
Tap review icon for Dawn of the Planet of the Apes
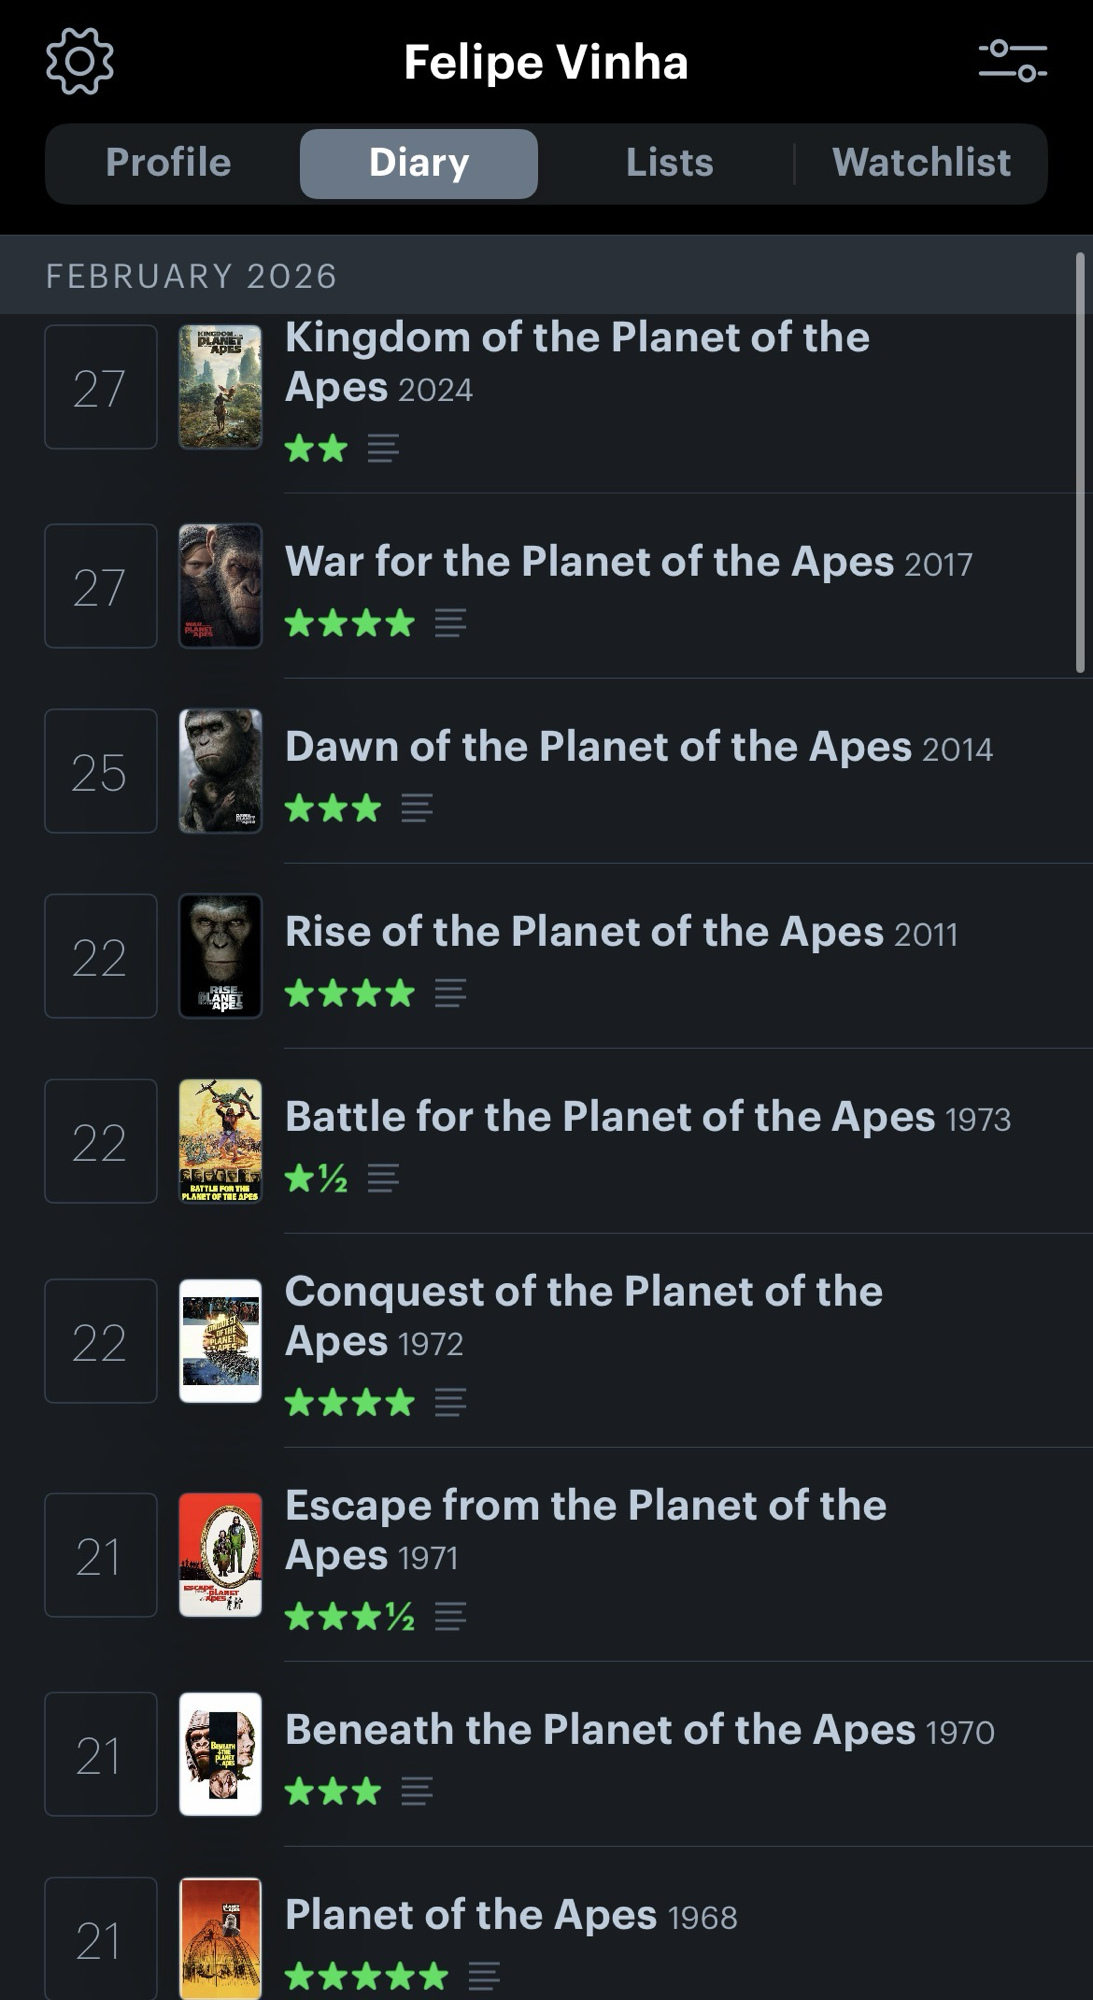pyautogui.click(x=417, y=808)
